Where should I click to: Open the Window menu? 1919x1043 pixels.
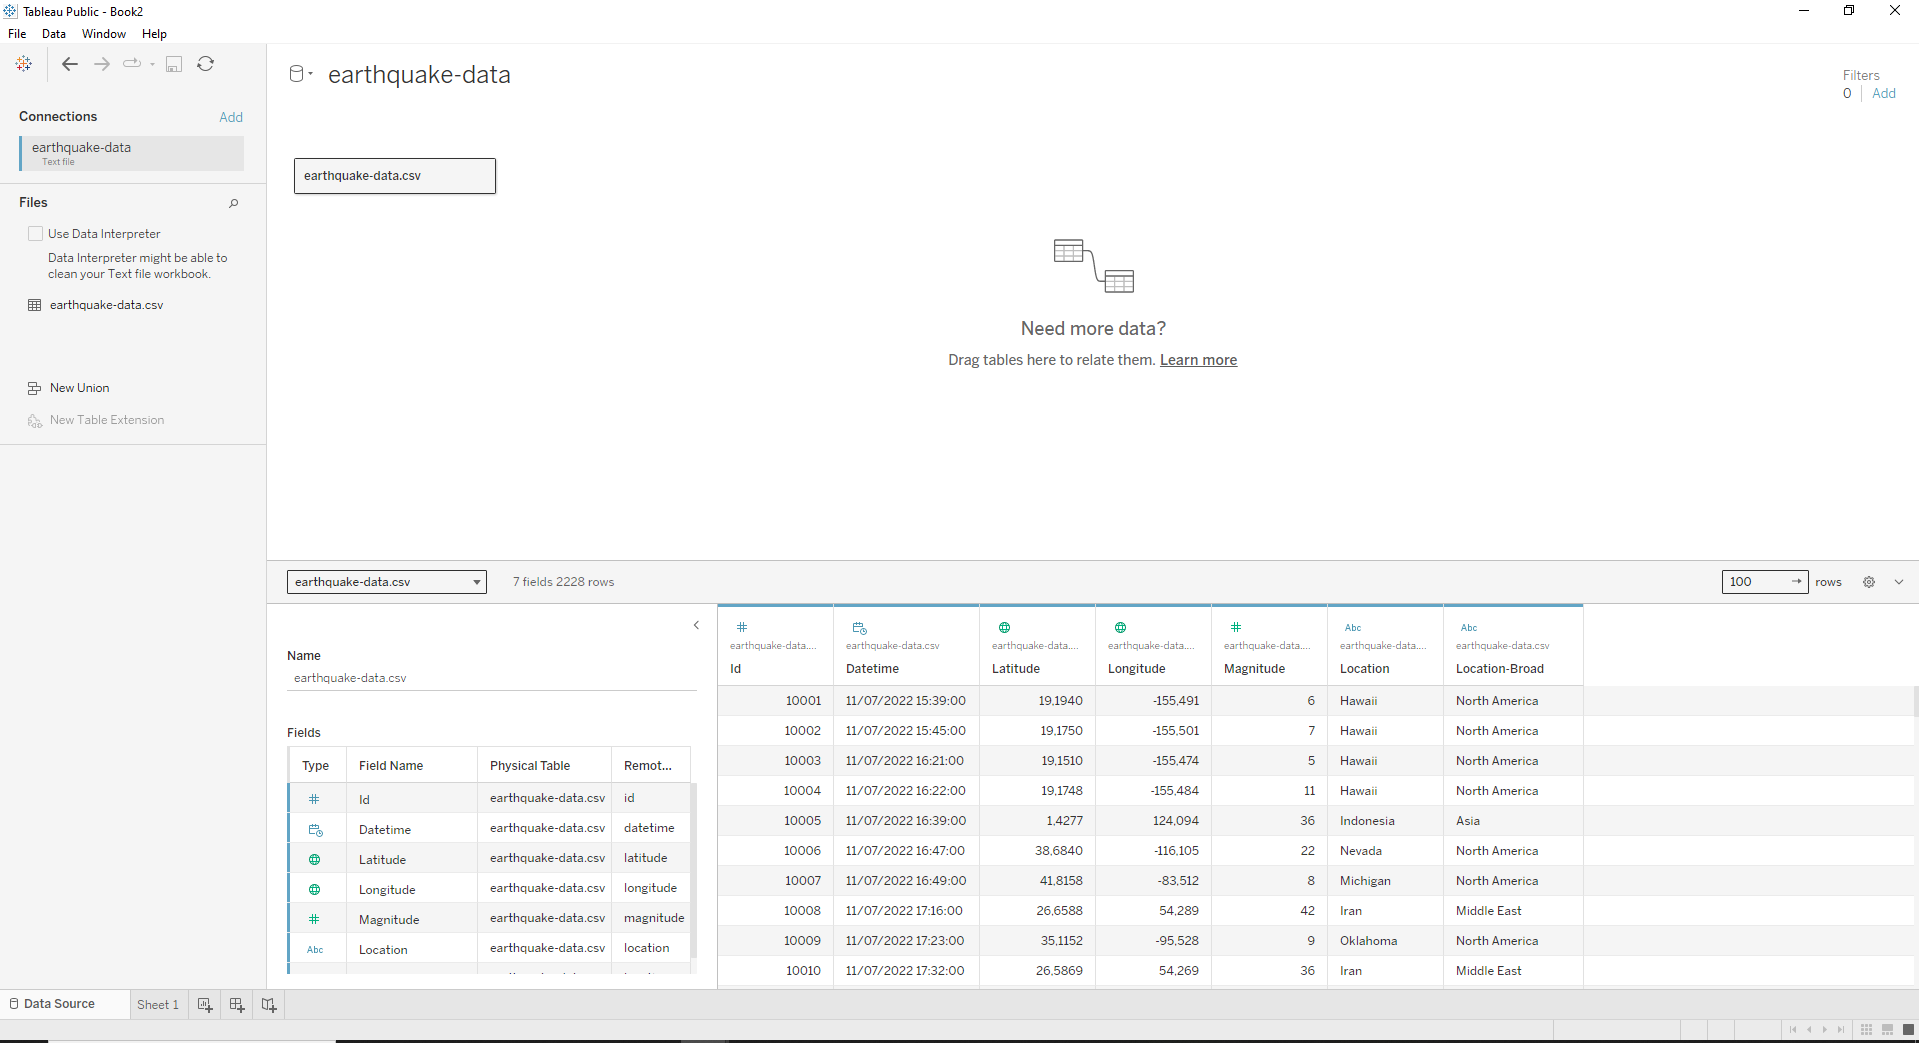point(104,34)
